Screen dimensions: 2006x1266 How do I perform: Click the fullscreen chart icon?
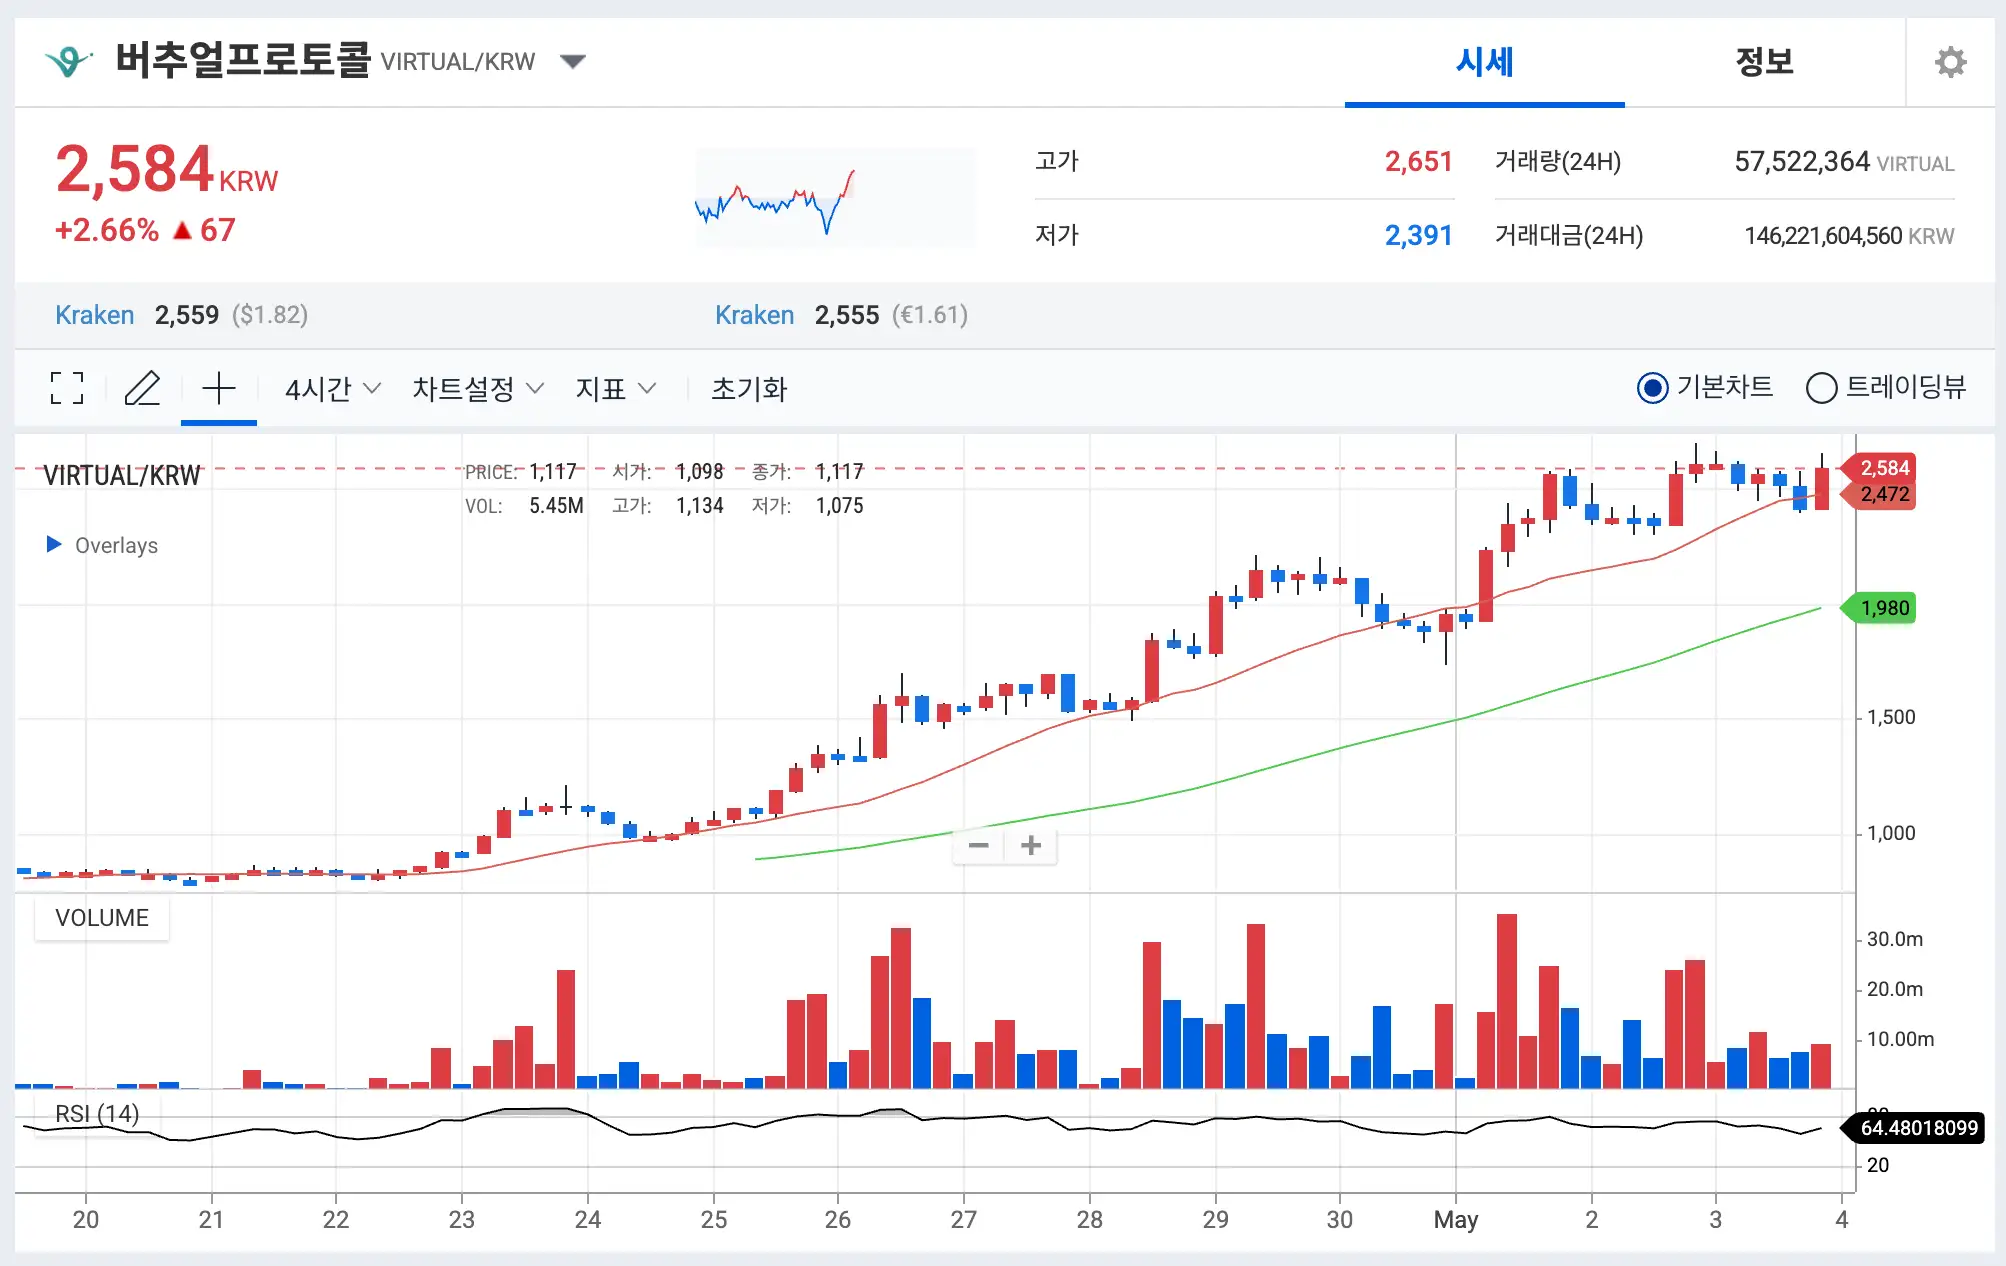[67, 388]
